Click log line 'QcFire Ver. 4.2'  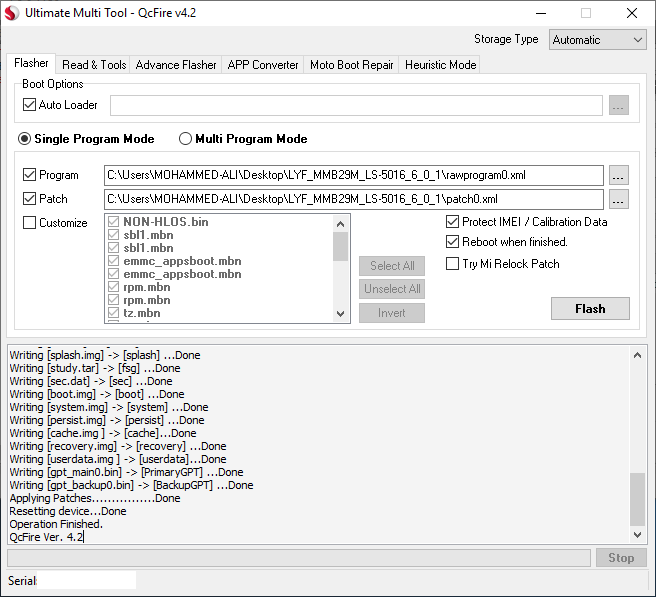pos(46,537)
